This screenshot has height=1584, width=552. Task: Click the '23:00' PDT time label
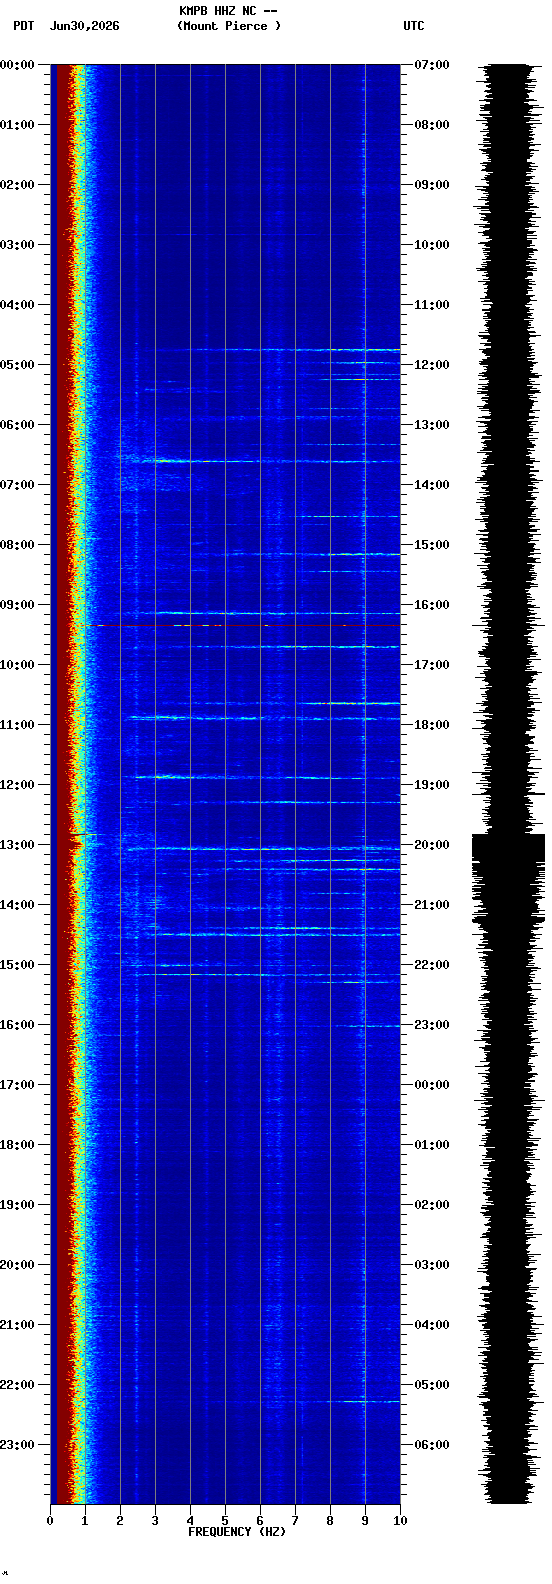pyautogui.click(x=17, y=1445)
